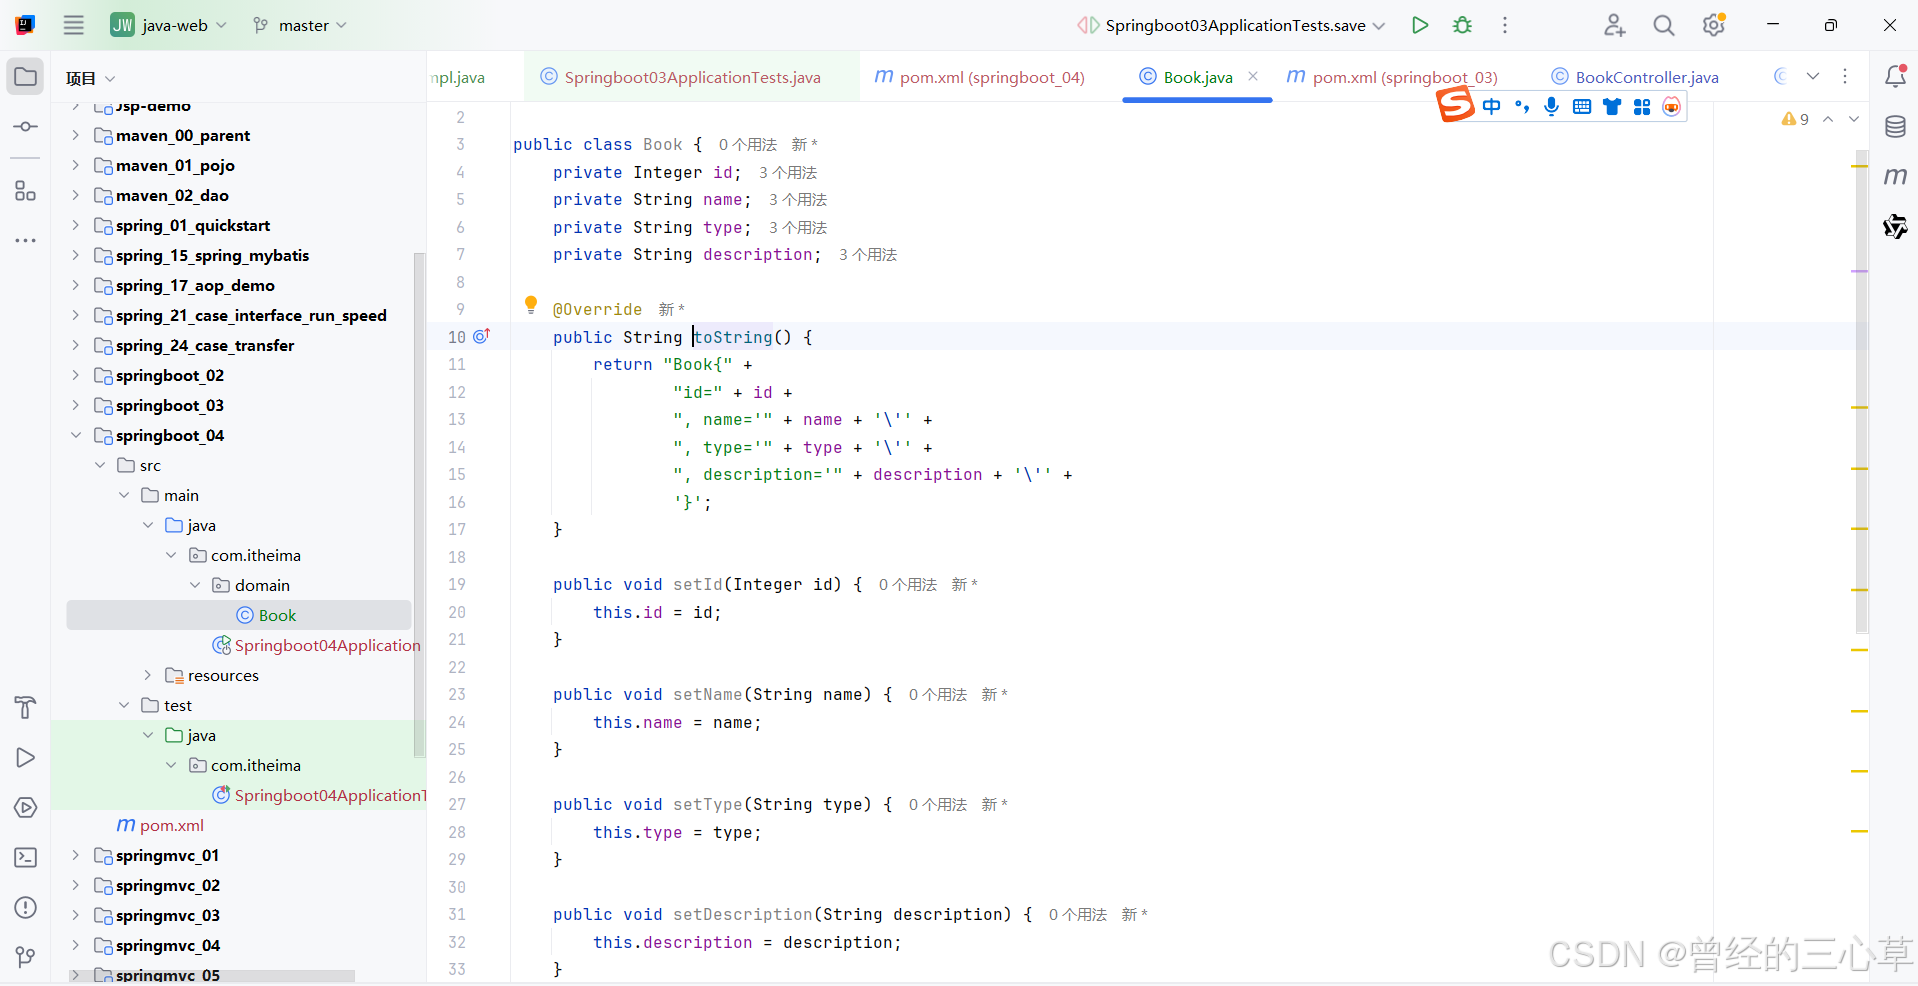Collapse the test folder

click(x=124, y=705)
